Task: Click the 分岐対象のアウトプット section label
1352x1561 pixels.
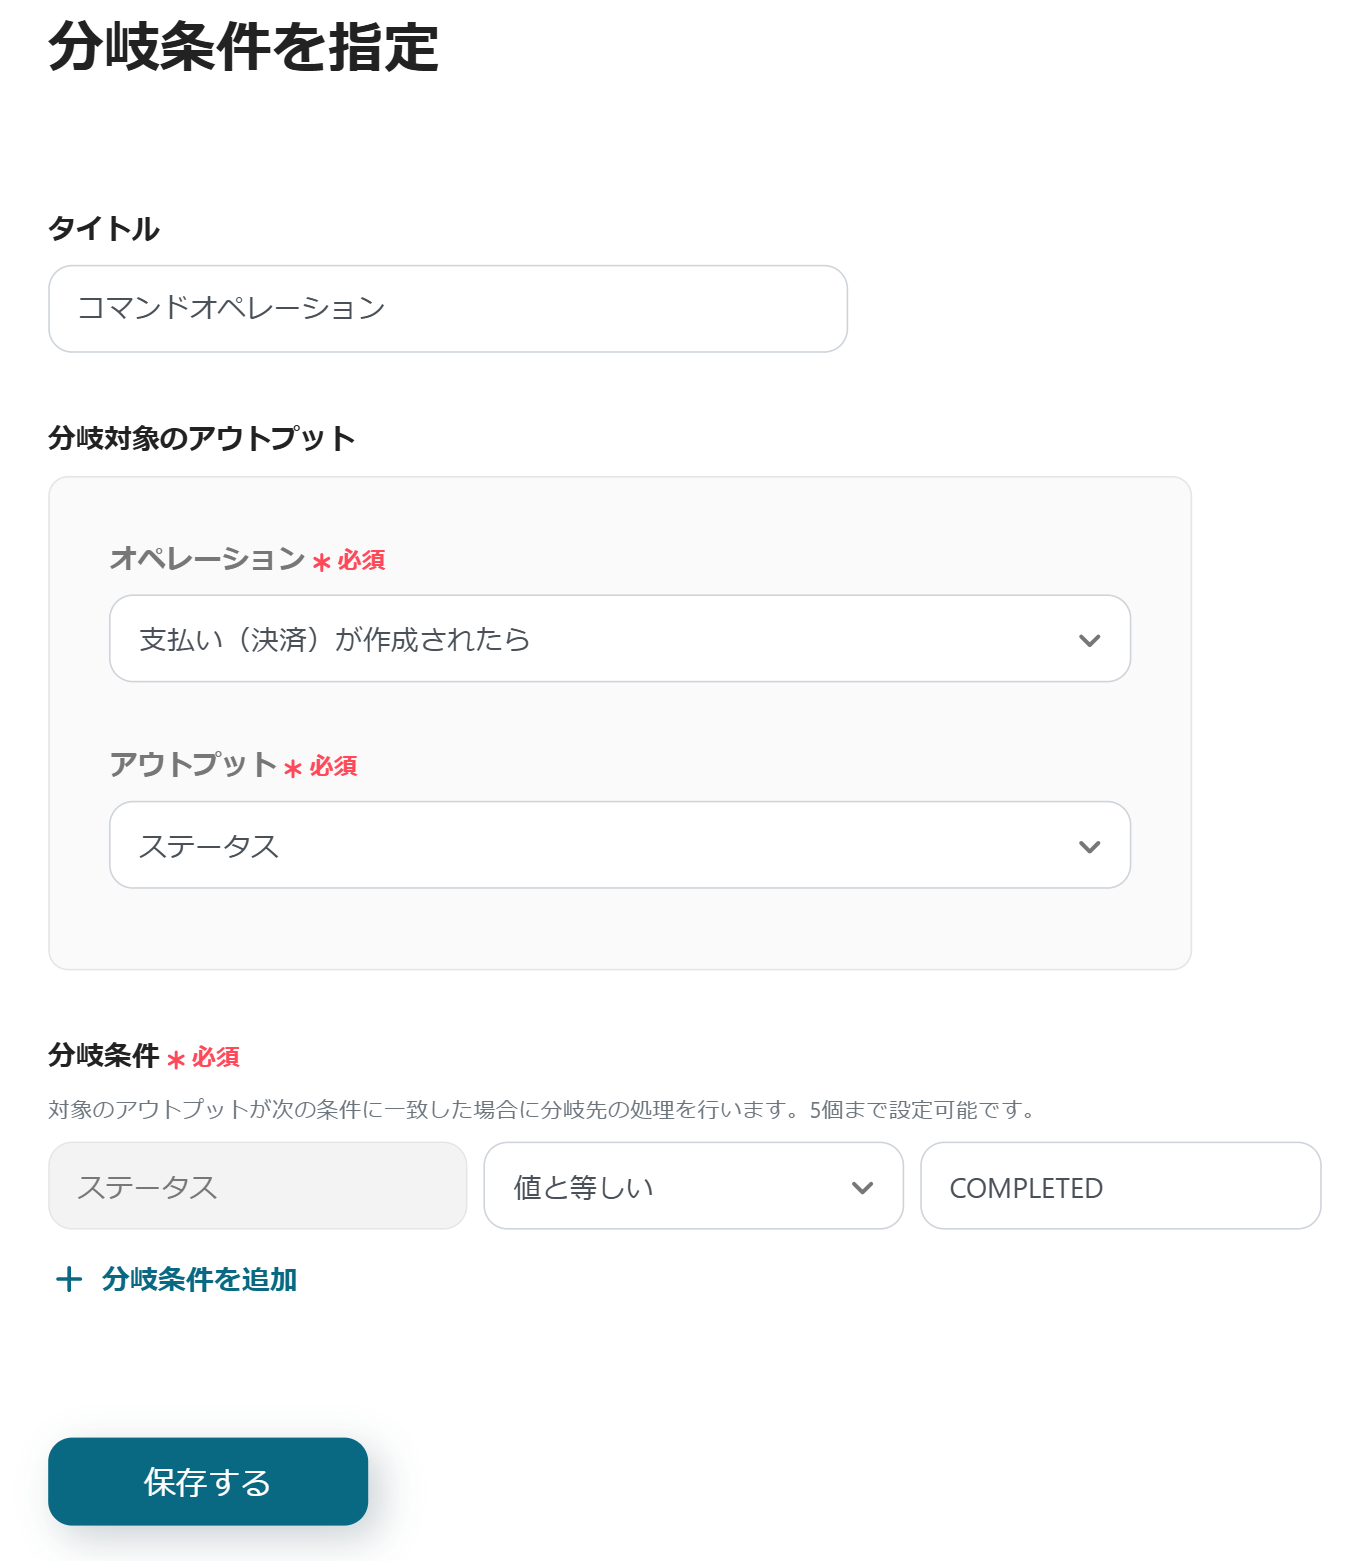Action: 202,438
